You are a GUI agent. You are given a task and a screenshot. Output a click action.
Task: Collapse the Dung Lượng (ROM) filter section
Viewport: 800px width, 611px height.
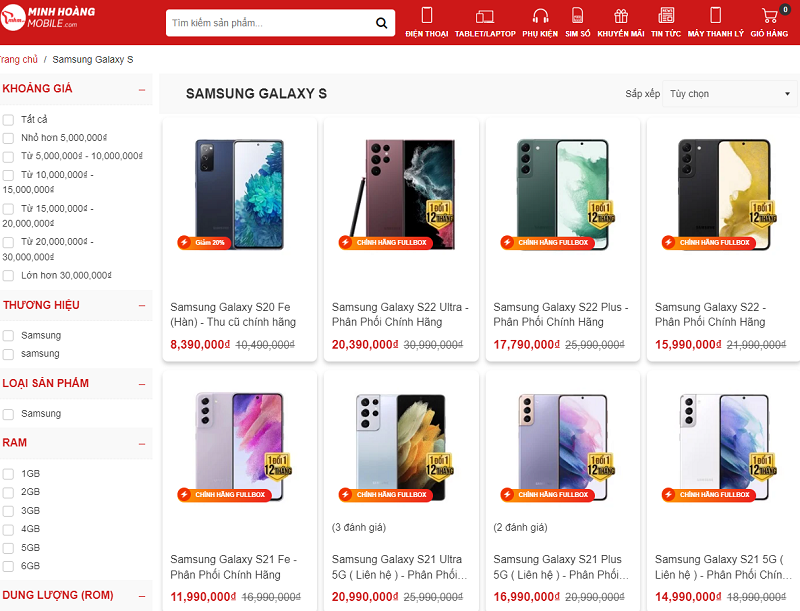[142, 596]
